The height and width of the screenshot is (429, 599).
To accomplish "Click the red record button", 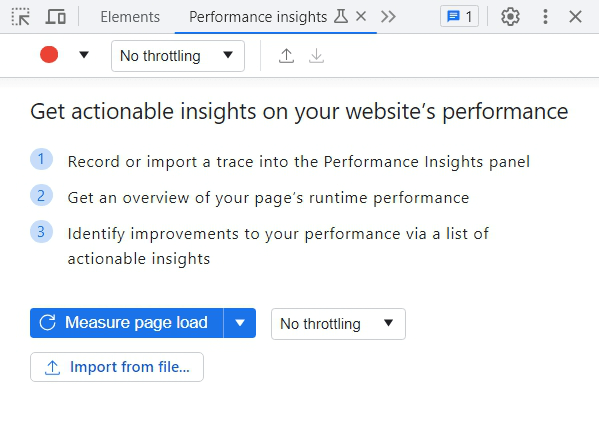I will (x=49, y=55).
